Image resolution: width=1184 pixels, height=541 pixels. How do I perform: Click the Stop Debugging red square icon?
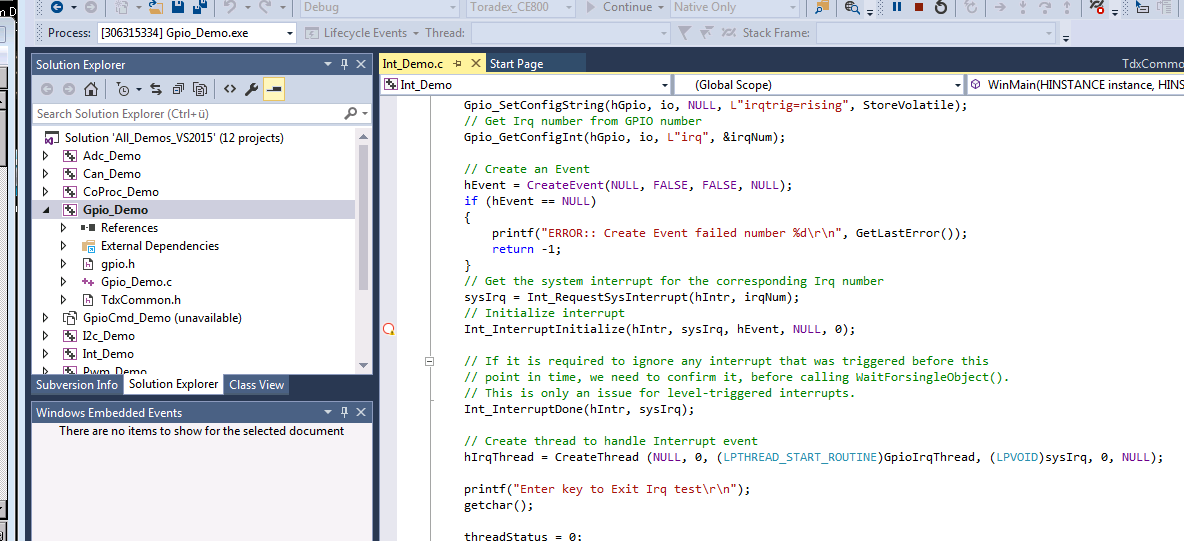pyautogui.click(x=918, y=8)
